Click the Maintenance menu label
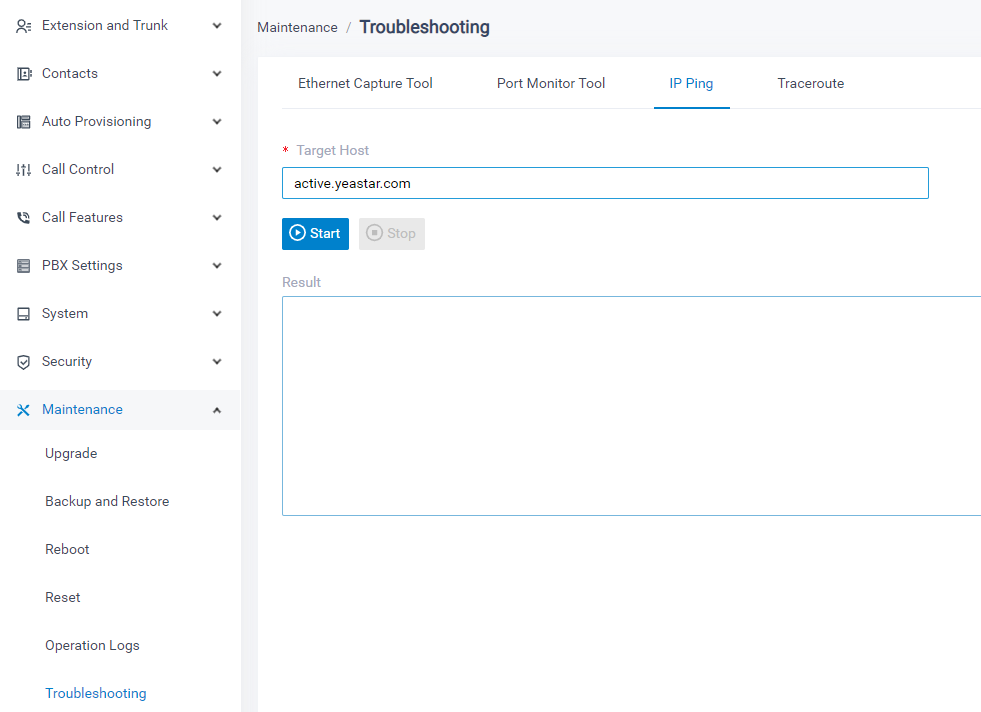This screenshot has width=981, height=712. click(x=82, y=410)
